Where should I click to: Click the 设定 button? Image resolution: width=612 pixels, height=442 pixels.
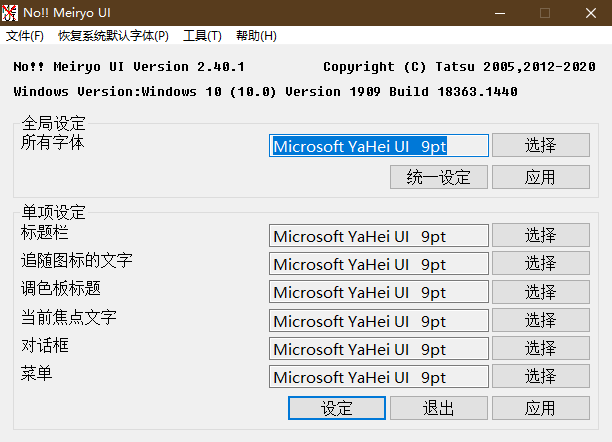[337, 408]
